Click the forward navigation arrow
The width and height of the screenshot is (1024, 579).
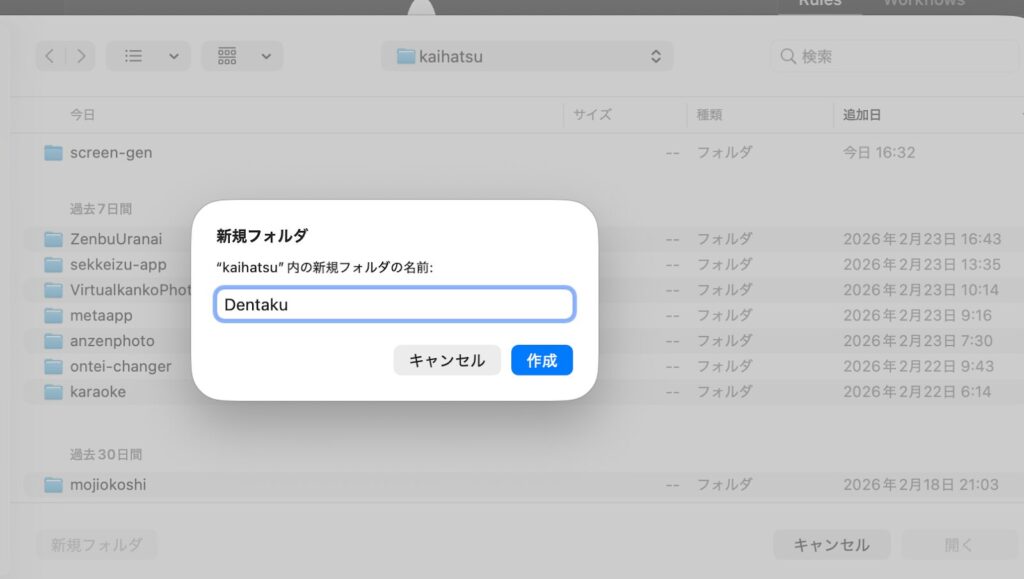pyautogui.click(x=81, y=56)
